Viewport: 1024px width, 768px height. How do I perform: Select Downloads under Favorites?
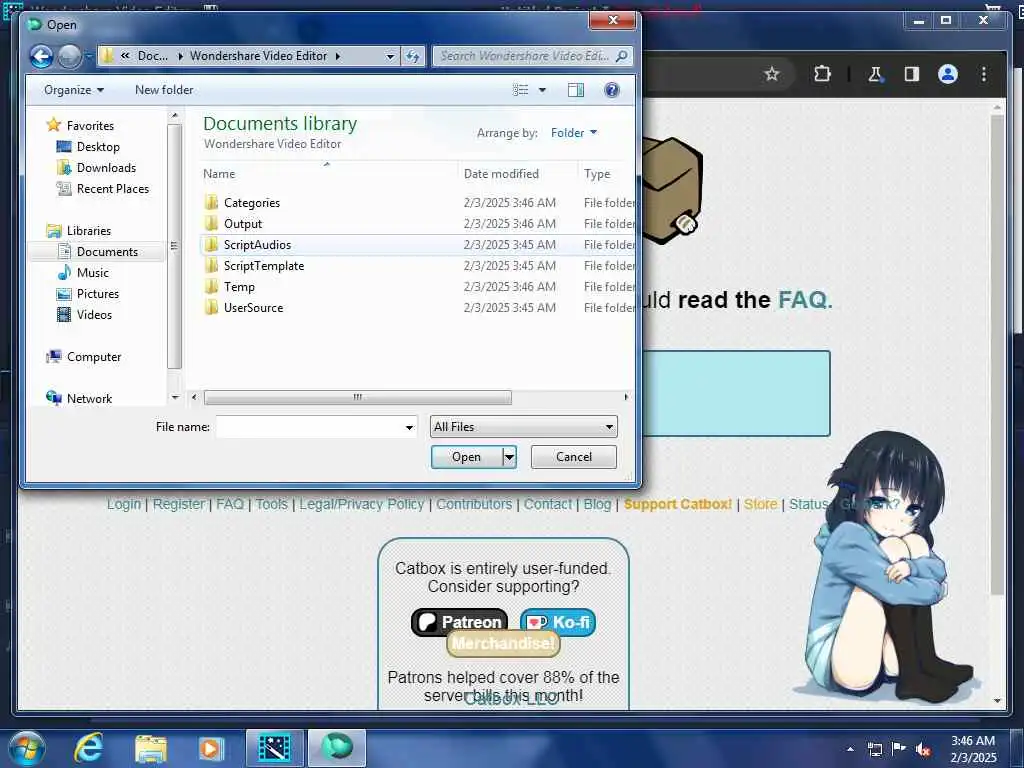click(106, 168)
